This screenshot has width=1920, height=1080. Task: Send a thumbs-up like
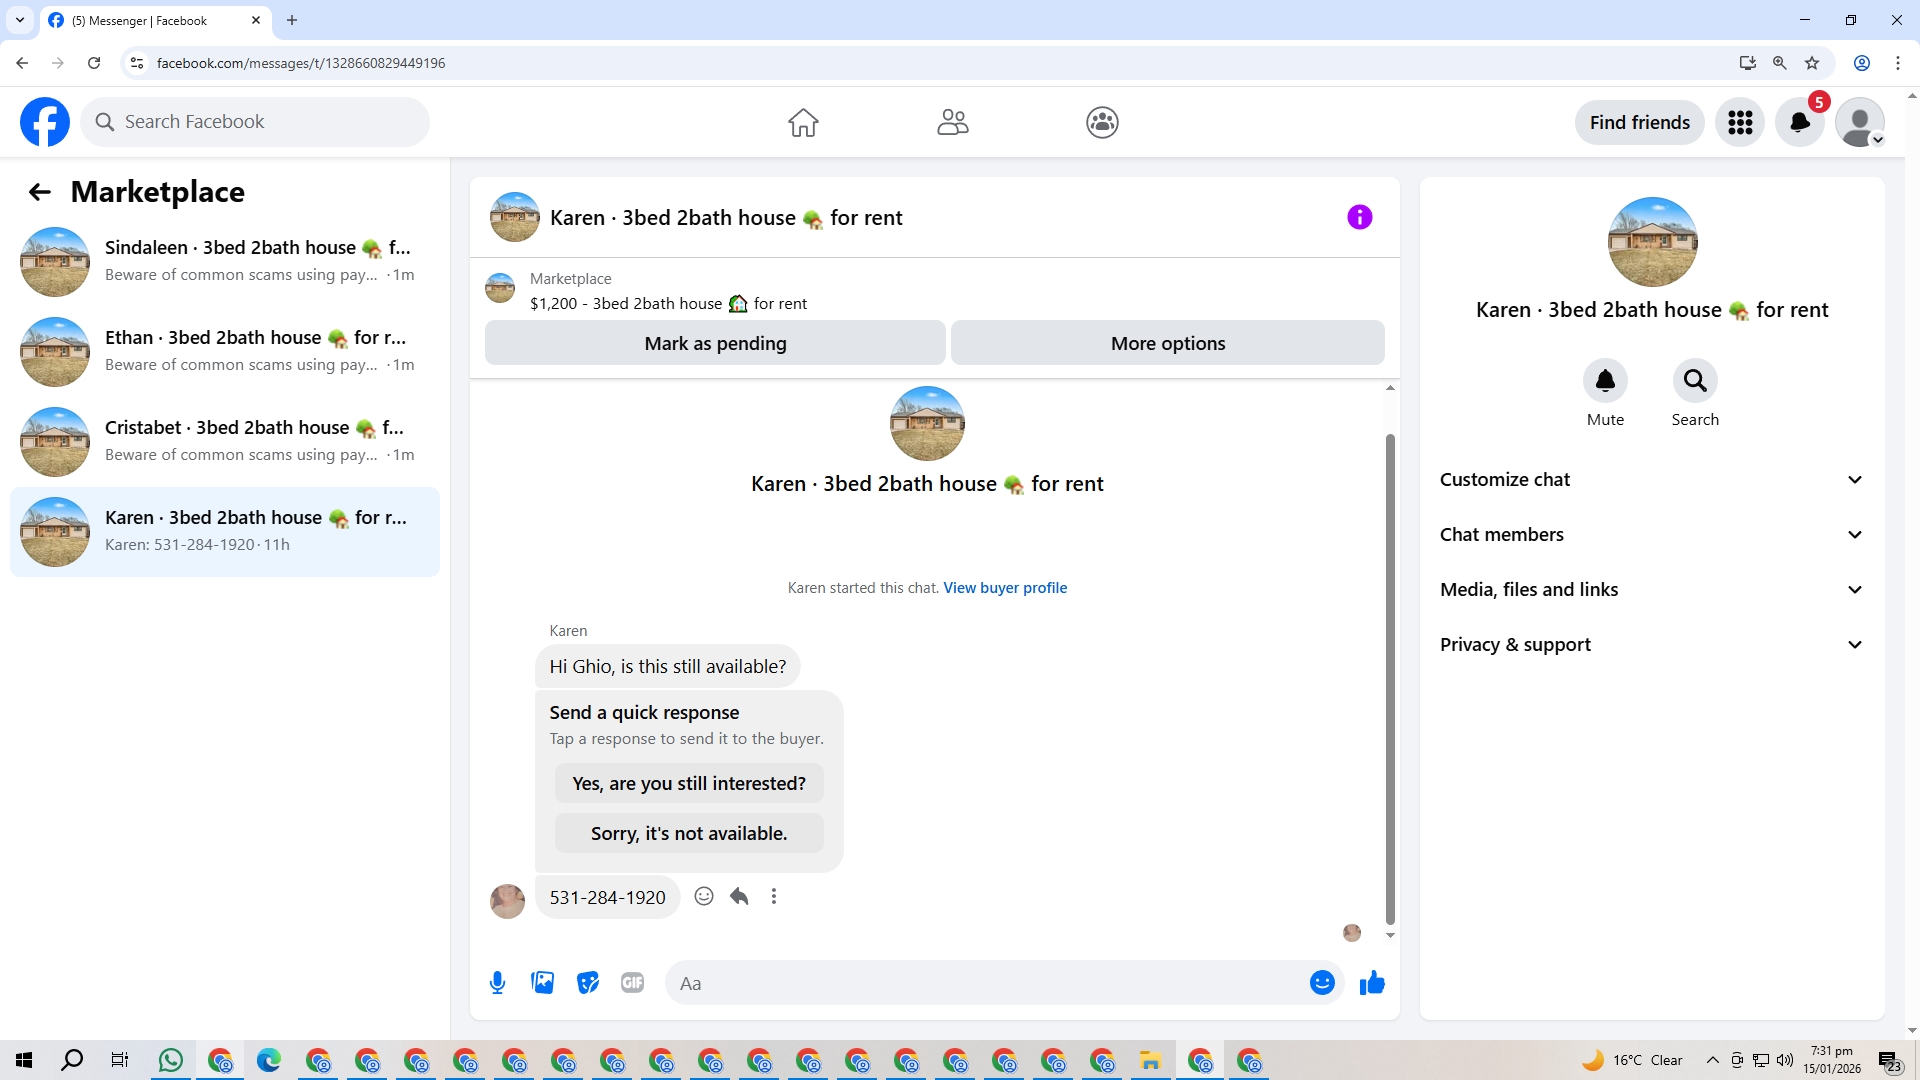tap(1372, 983)
